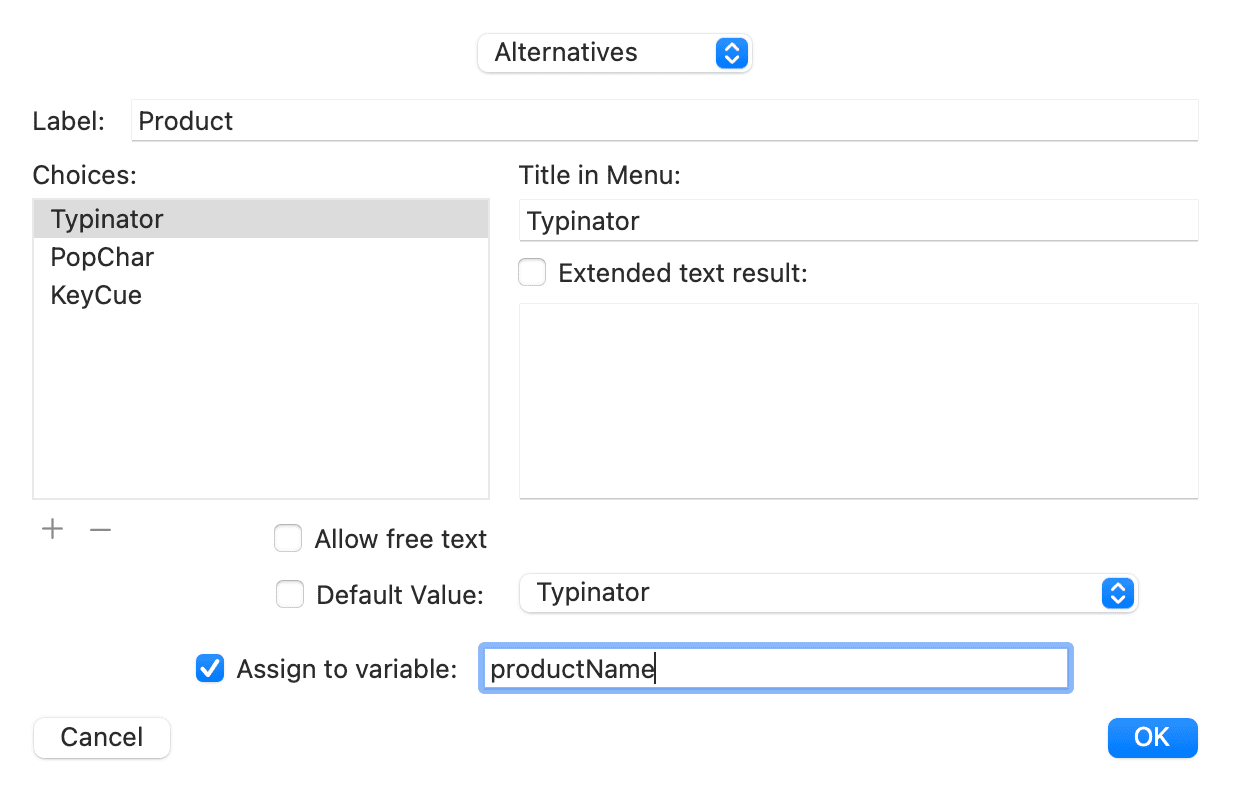The height and width of the screenshot is (788, 1234).
Task: Click the minus icon to remove a choice
Action: point(100,528)
